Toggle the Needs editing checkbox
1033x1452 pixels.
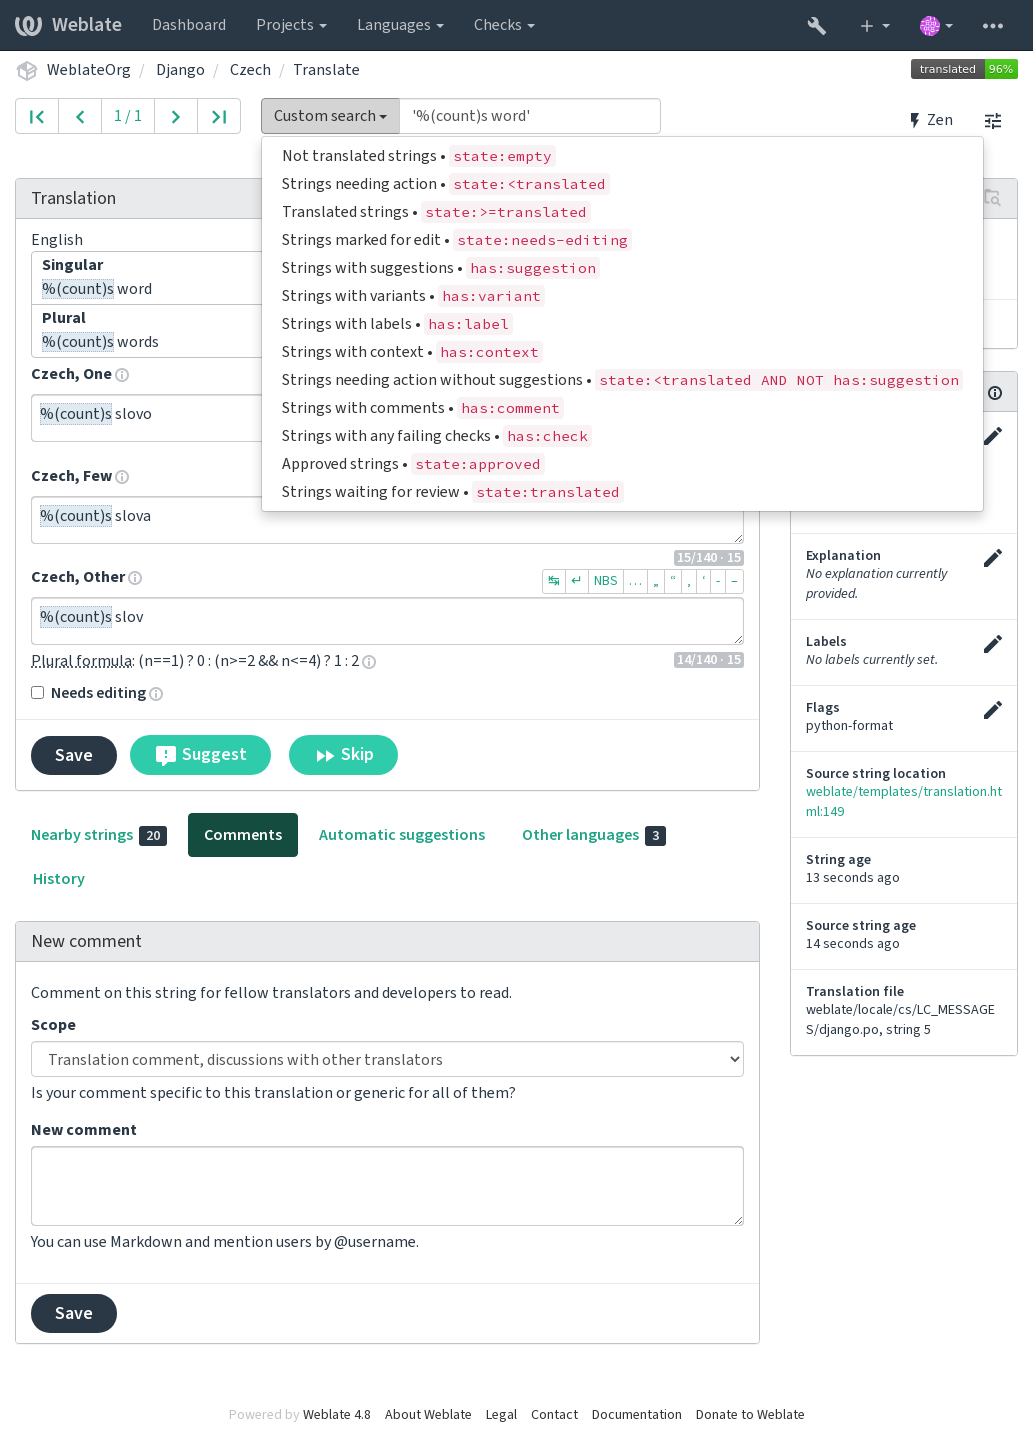38,693
